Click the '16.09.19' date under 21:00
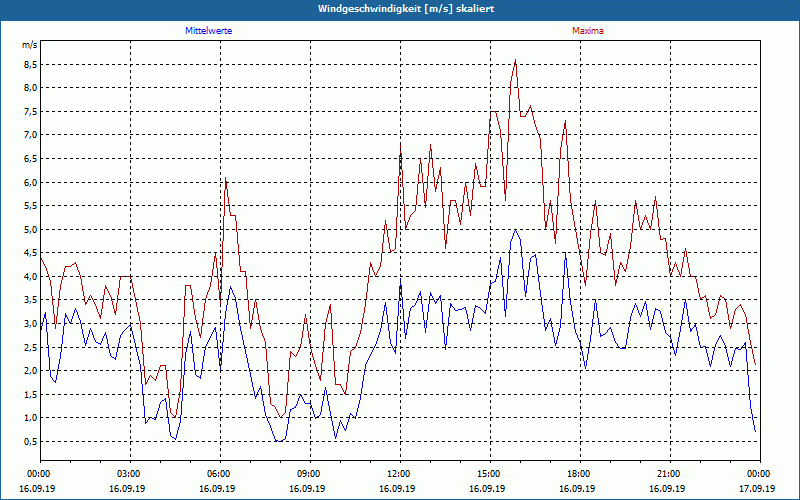This screenshot has width=800, height=500. (667, 488)
